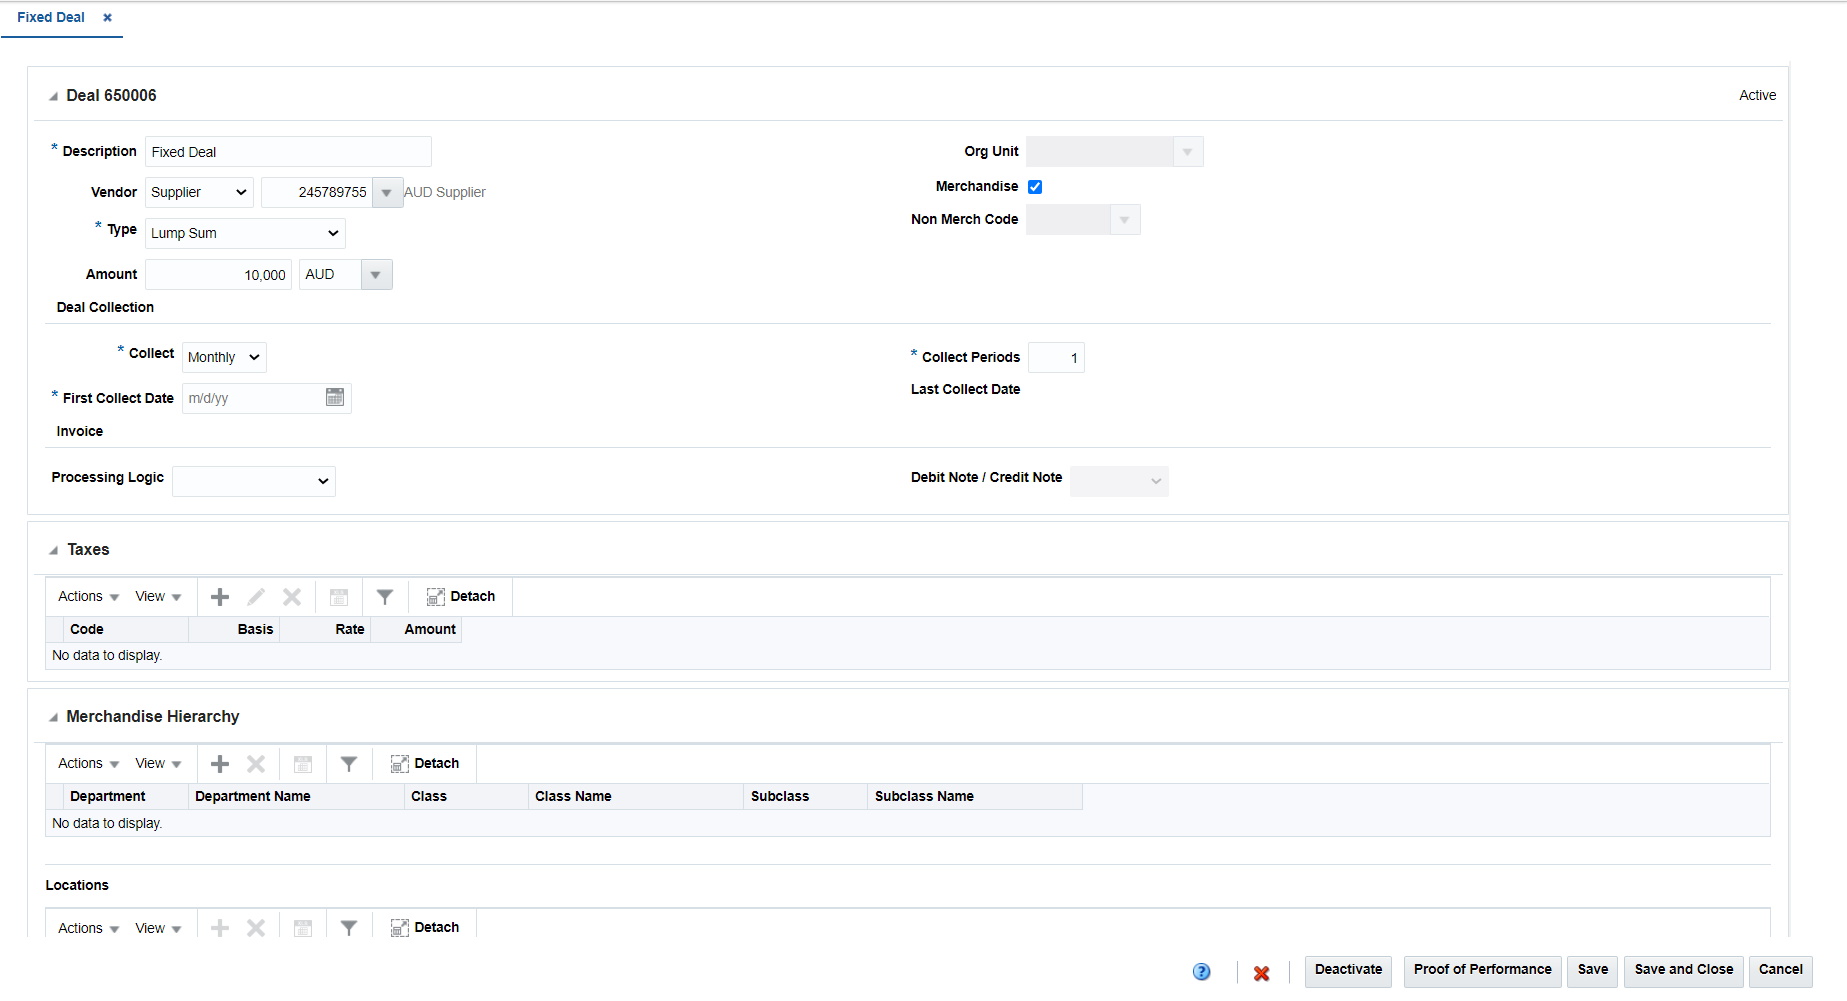Collapse the Taxes section

pos(53,551)
